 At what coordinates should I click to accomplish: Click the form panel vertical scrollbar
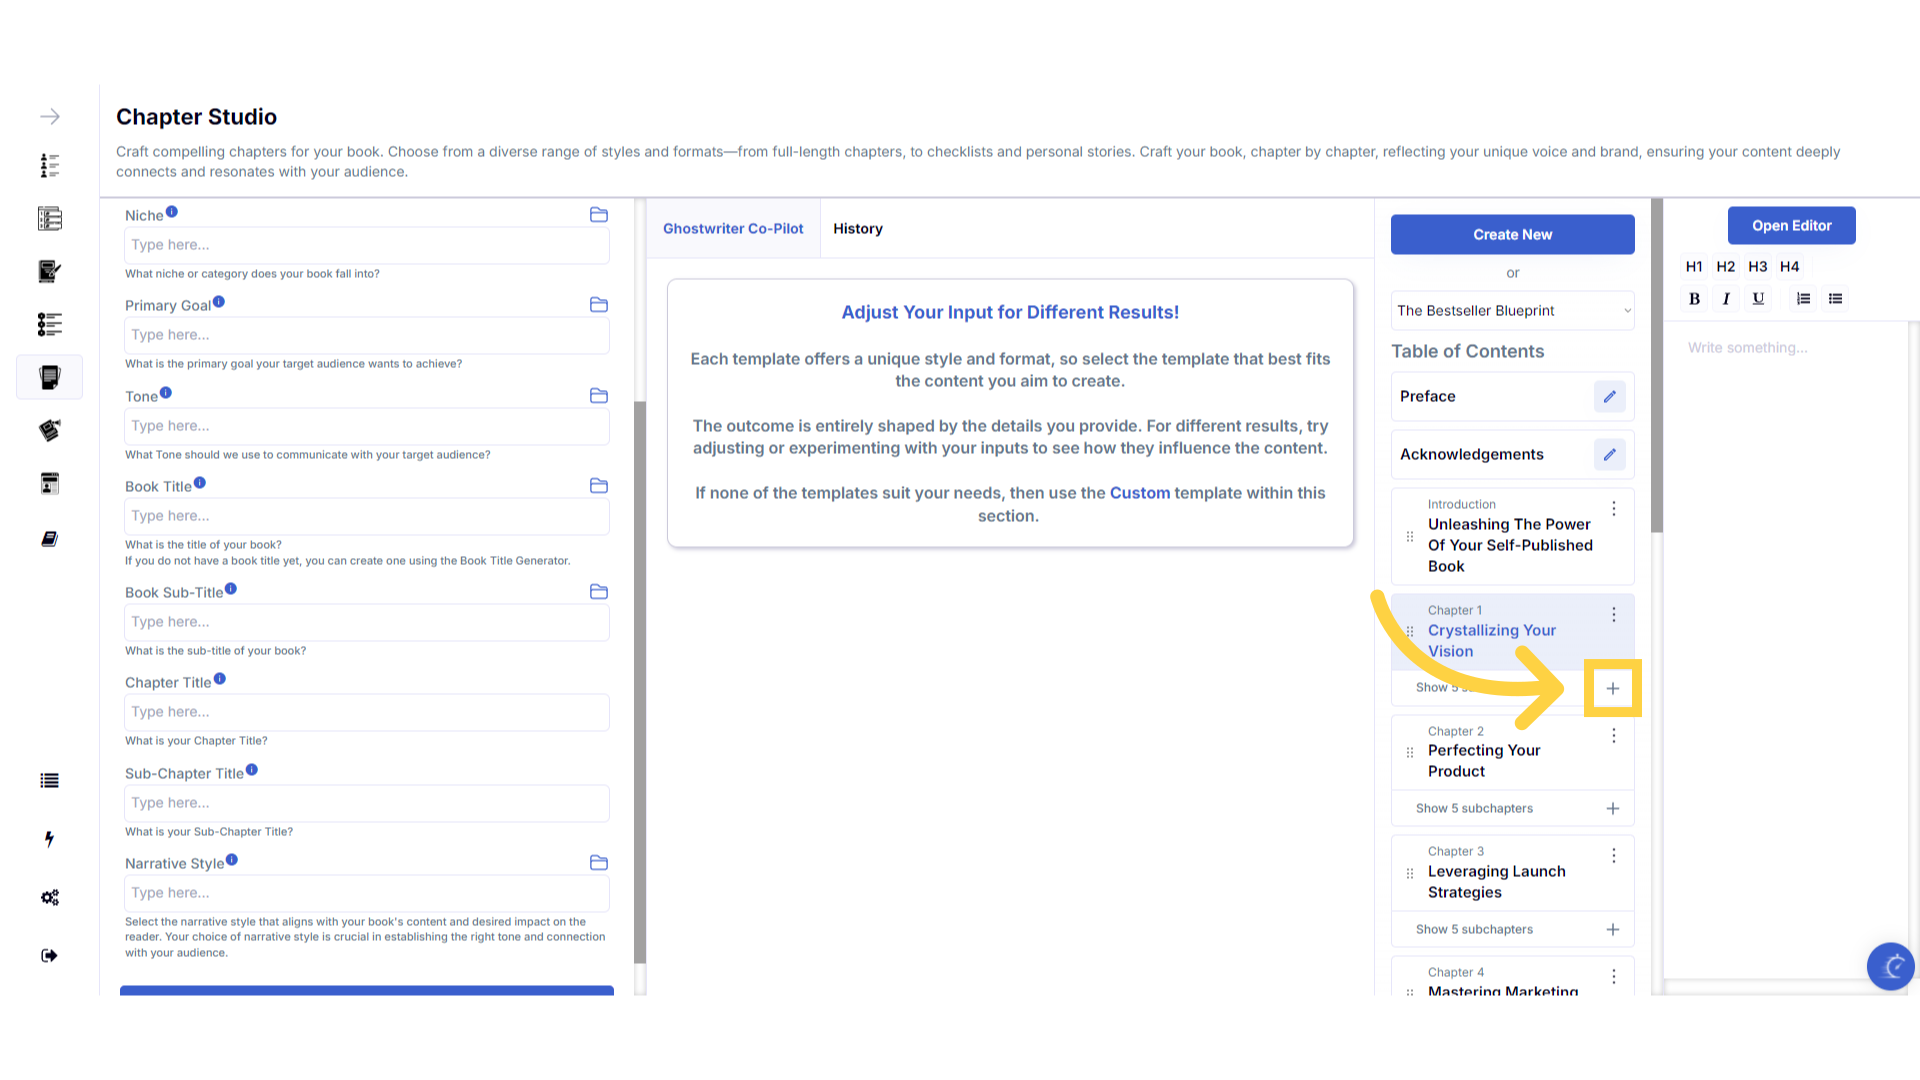pos(640,680)
